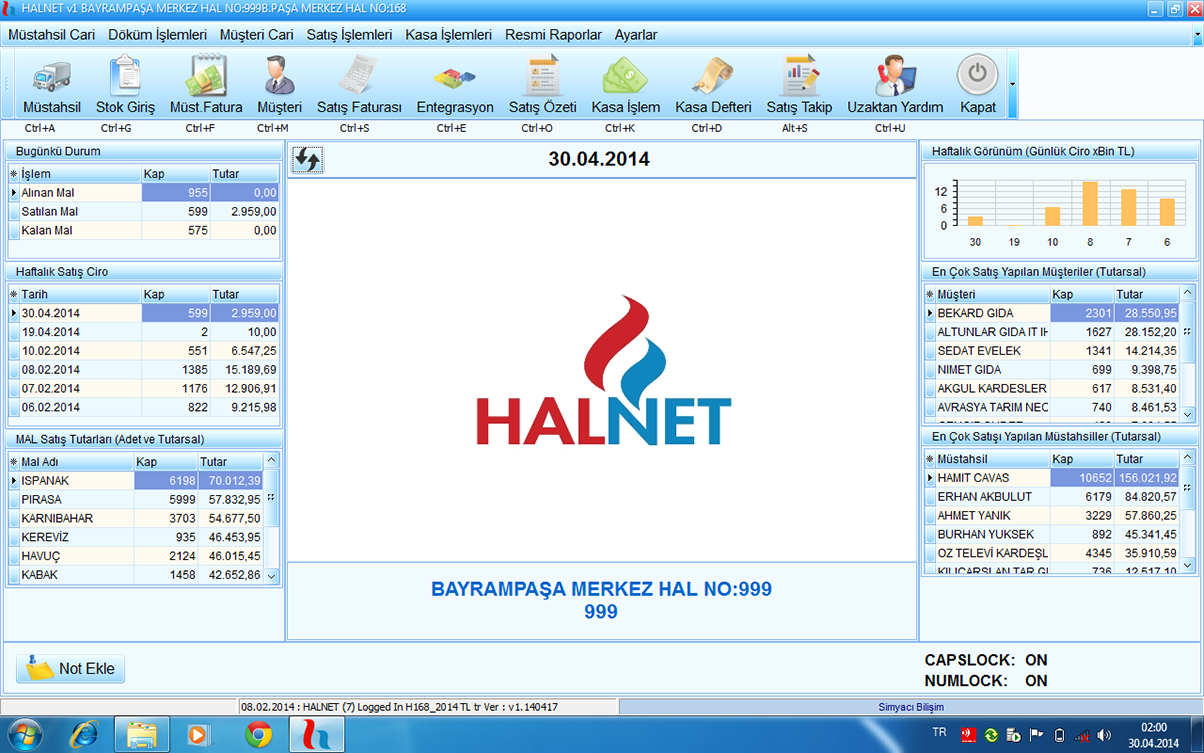
Task: Sort producers by Müstahsil column header
Action: [x=992, y=459]
